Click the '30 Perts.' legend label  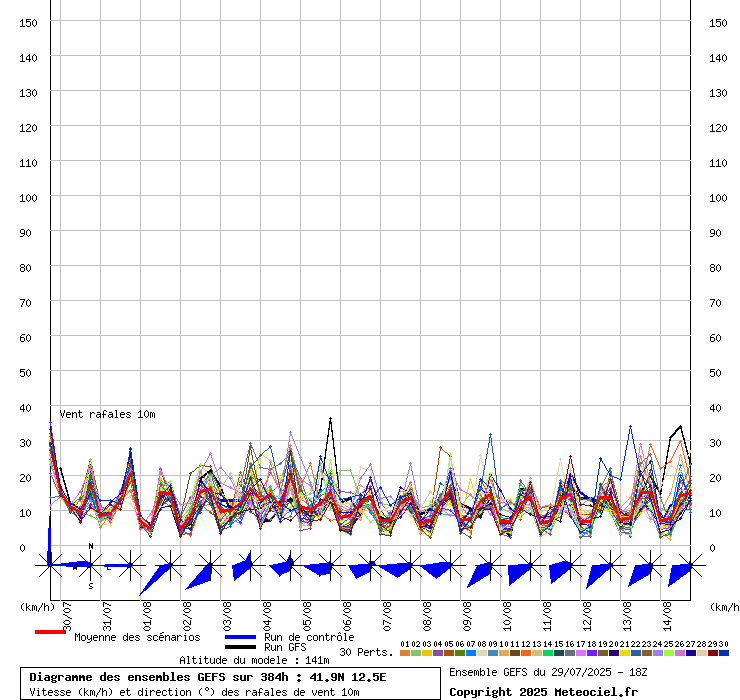[x=366, y=652]
